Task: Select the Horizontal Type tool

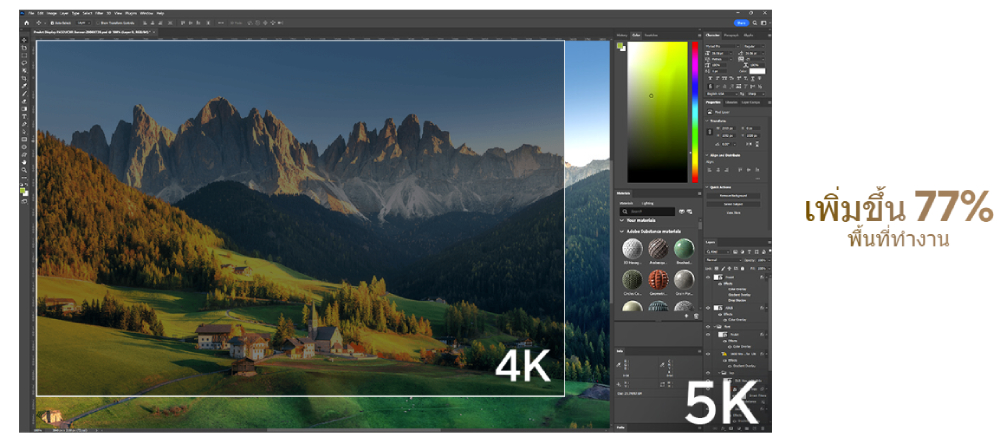Action: (x=24, y=117)
